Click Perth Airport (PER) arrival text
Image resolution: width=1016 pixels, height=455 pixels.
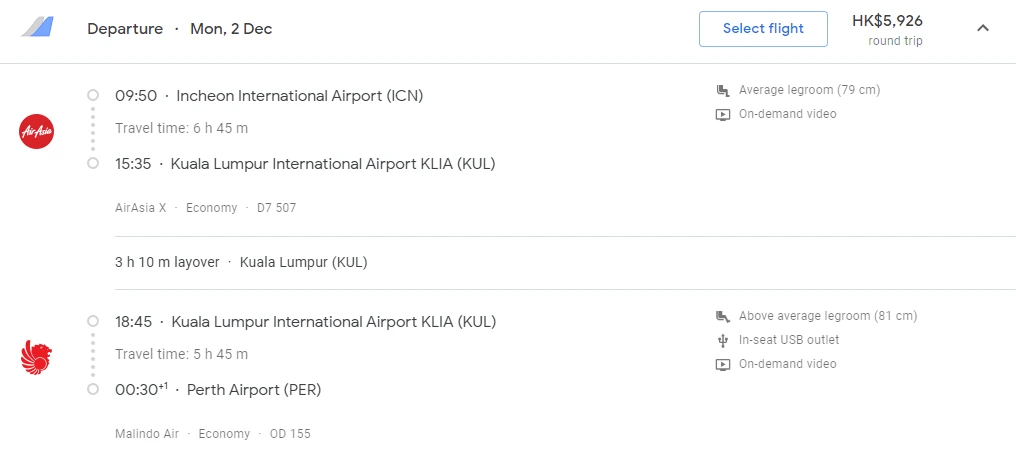click(x=262, y=389)
